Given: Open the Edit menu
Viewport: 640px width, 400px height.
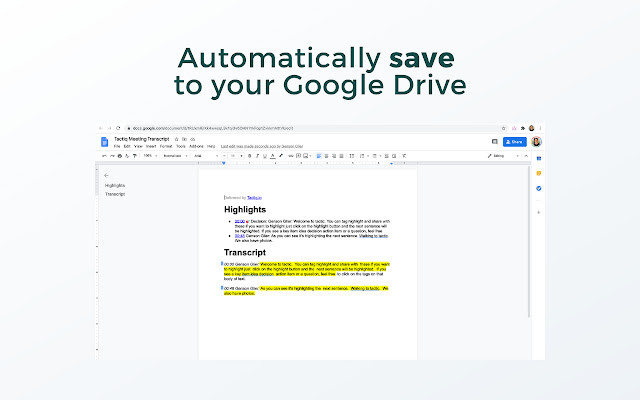Looking at the screenshot, I should tap(127, 146).
